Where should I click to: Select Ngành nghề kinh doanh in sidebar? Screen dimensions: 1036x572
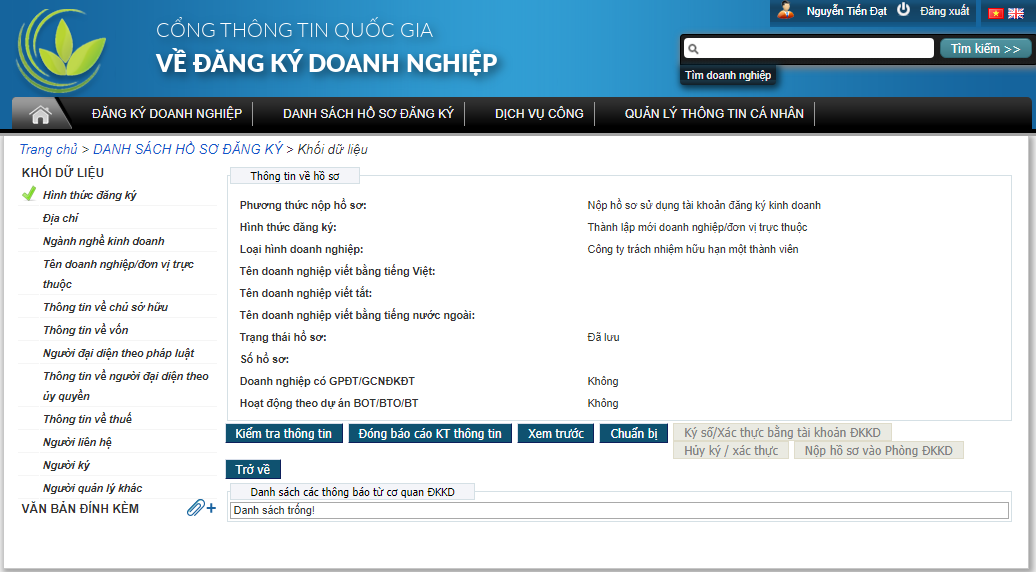coord(103,241)
